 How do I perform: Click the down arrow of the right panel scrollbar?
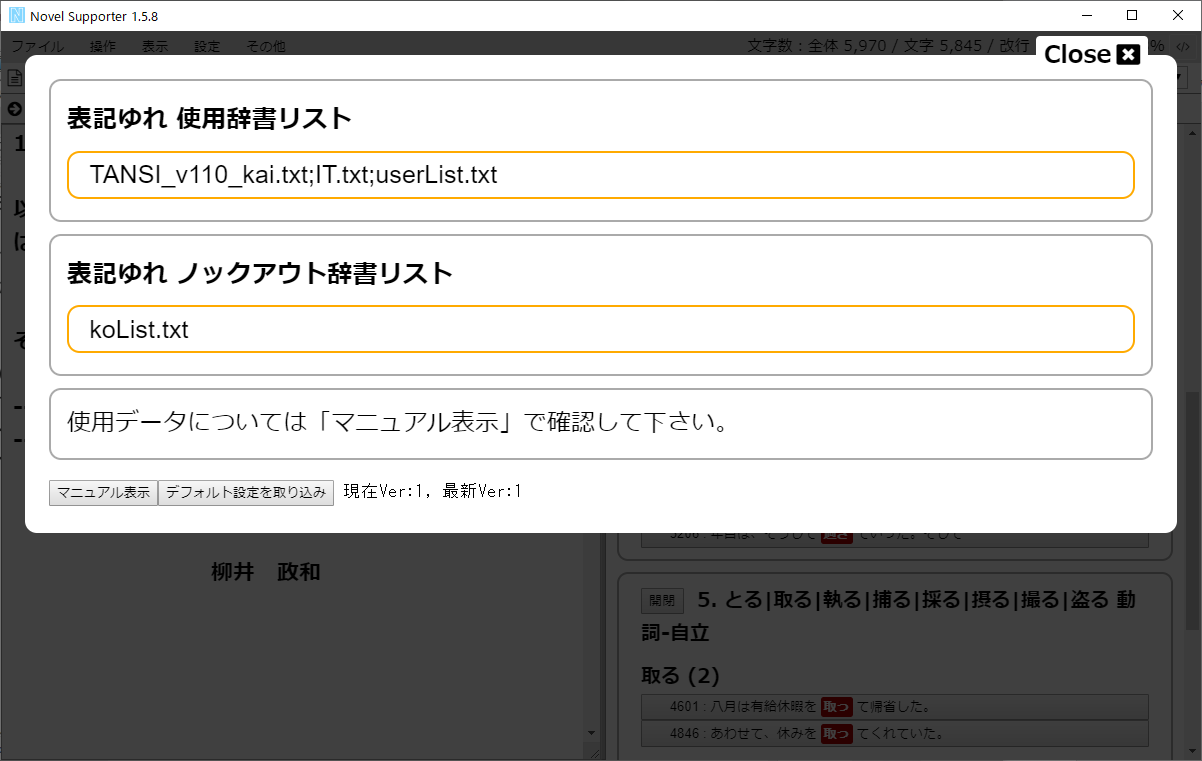coord(1194,751)
